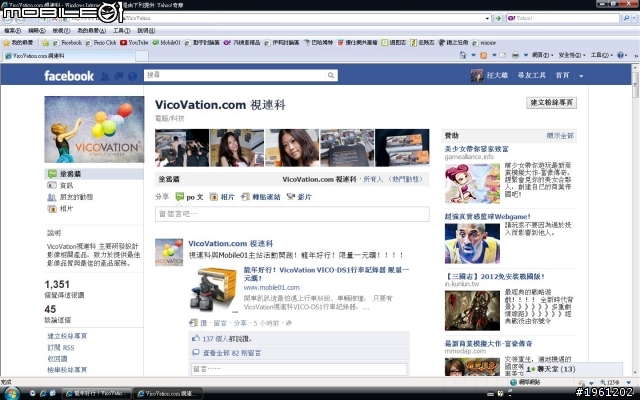Image resolution: width=640 pixels, height=400 pixels.
Task: Click the RSS feeds icon in command bar
Action: point(484,55)
